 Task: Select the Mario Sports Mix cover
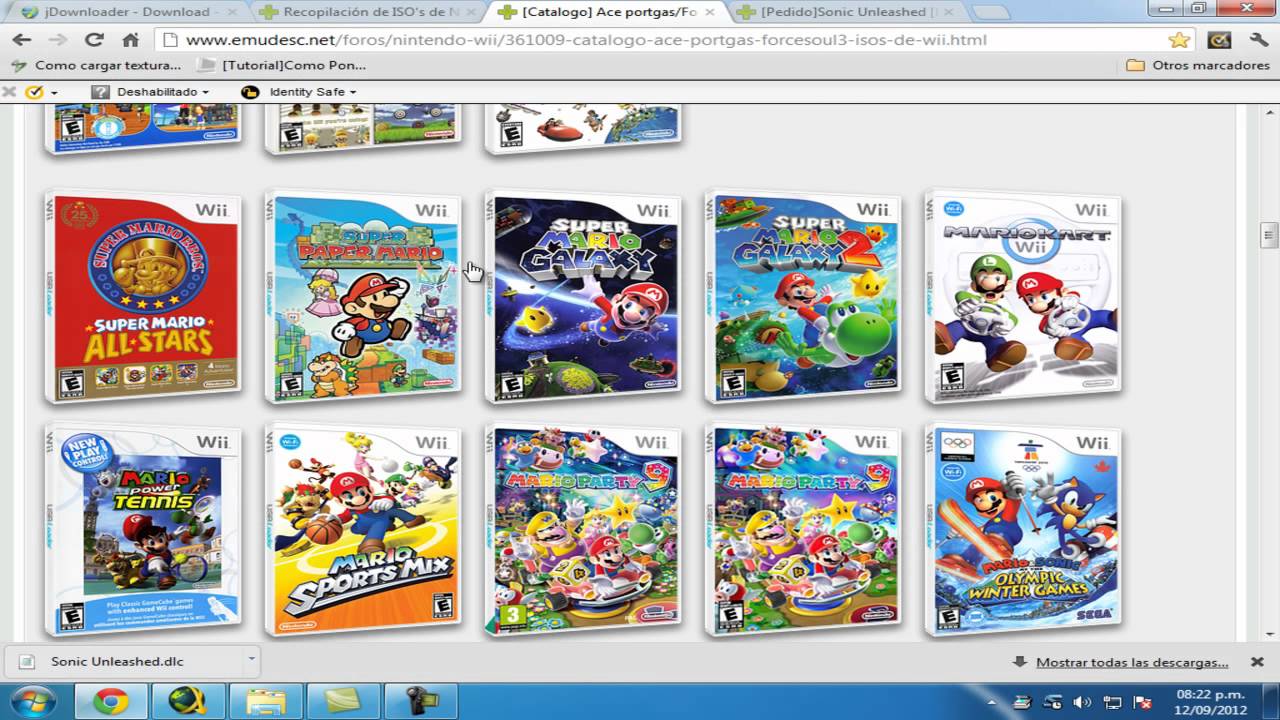click(363, 530)
